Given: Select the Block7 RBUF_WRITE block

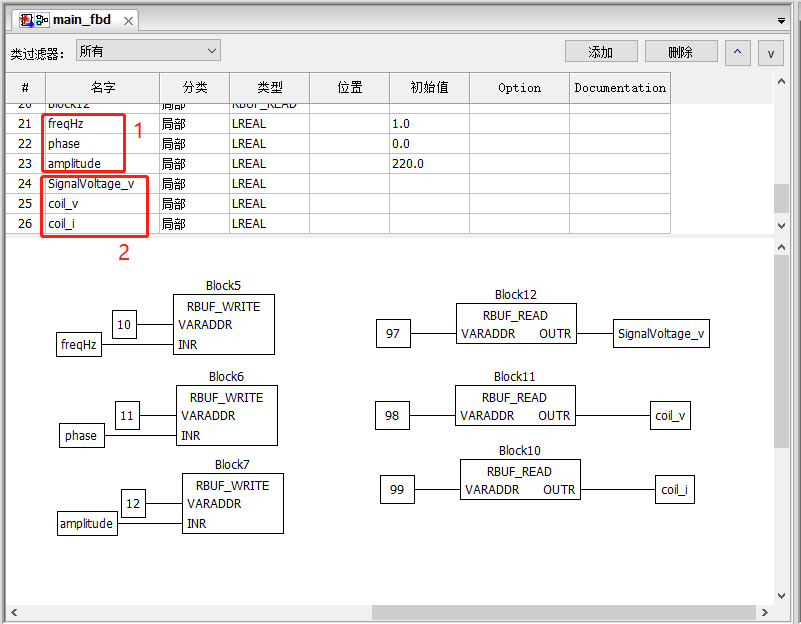Looking at the screenshot, I should tap(233, 503).
